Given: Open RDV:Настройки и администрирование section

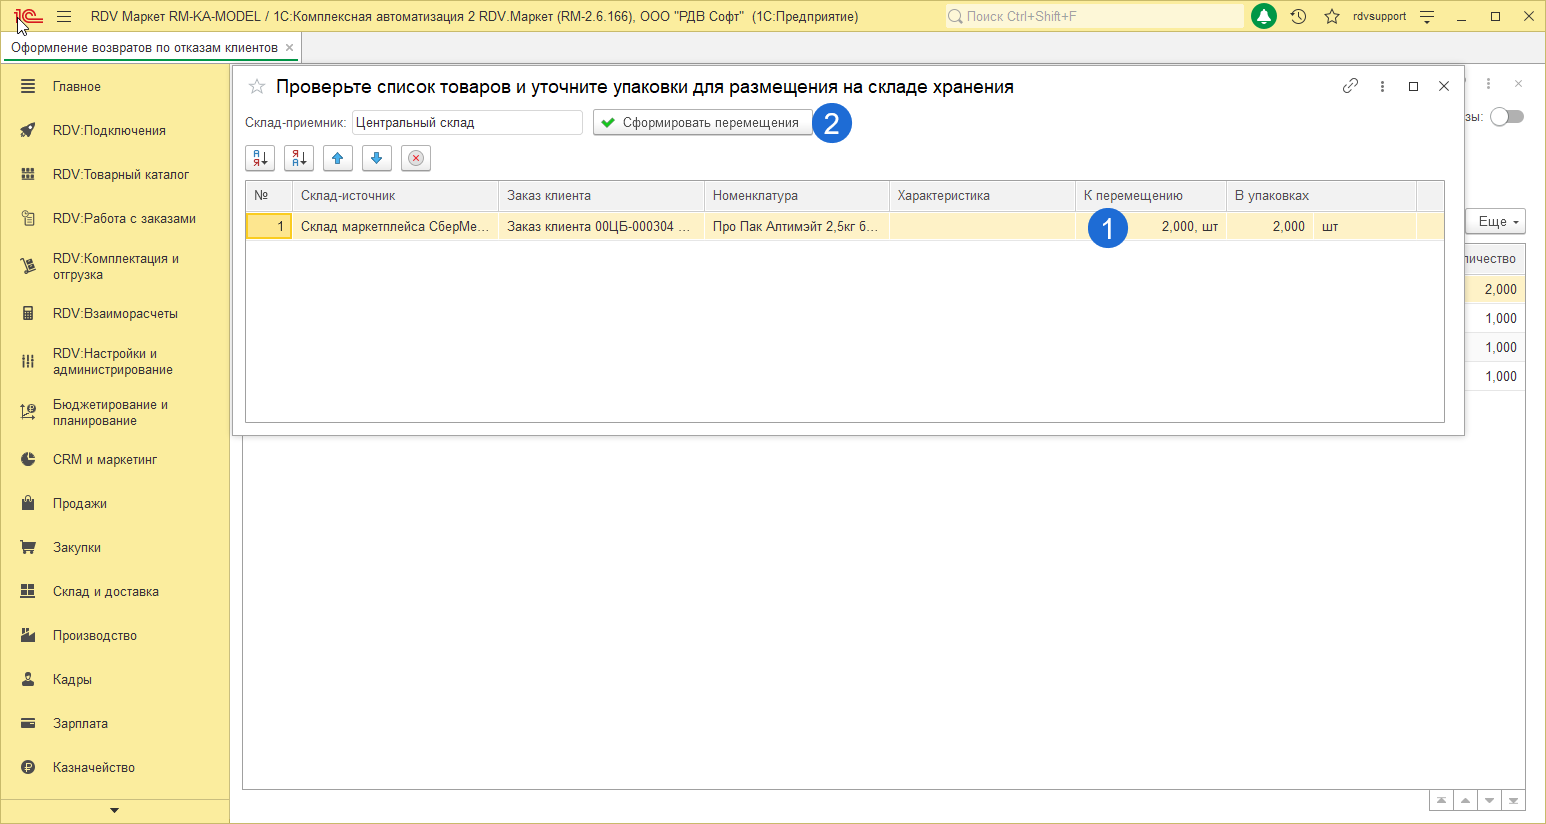Looking at the screenshot, I should pyautogui.click(x=115, y=362).
